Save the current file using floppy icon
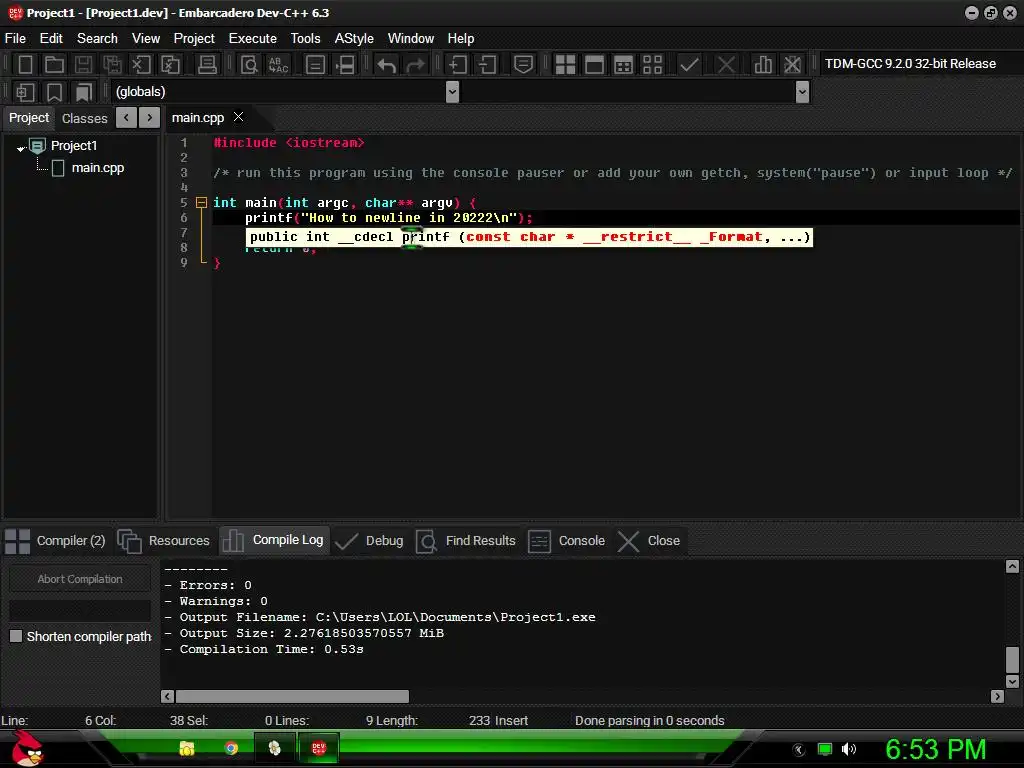This screenshot has height=768, width=1024. click(x=83, y=65)
